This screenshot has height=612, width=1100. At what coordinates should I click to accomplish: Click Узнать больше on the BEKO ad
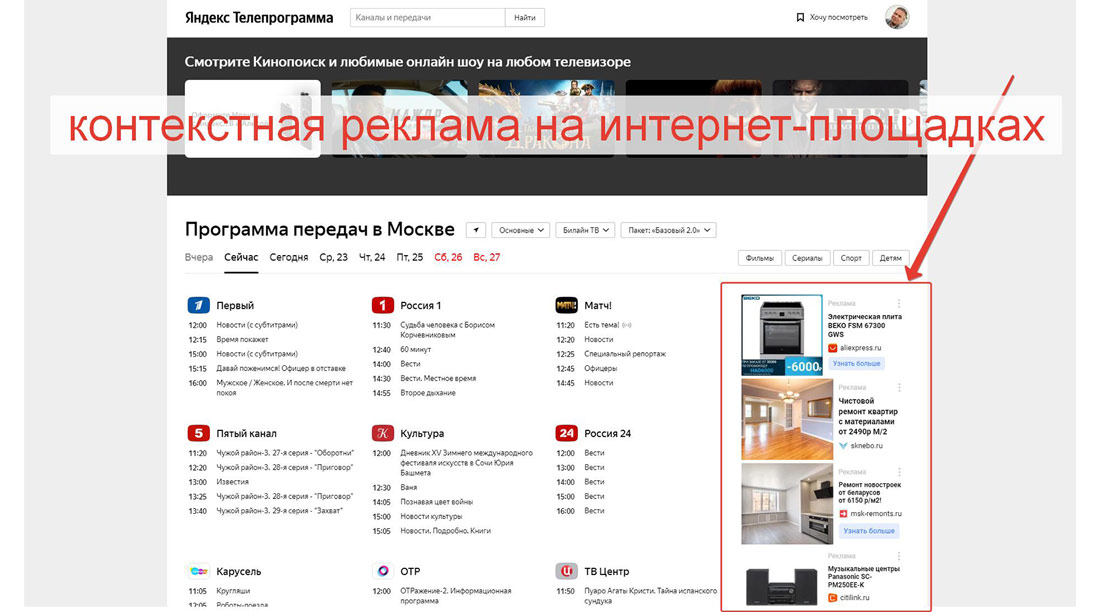coord(856,364)
